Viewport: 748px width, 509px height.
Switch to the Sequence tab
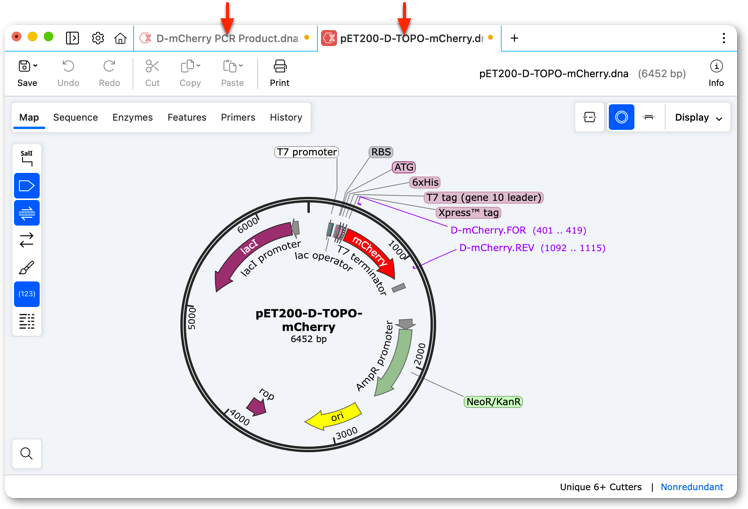point(75,117)
